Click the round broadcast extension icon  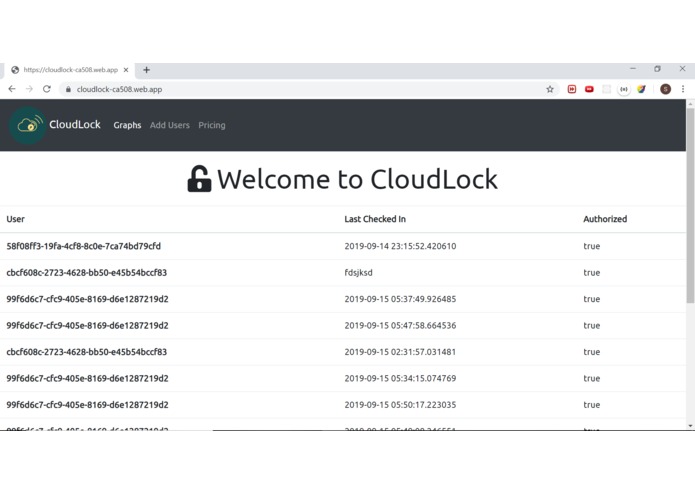click(x=624, y=89)
